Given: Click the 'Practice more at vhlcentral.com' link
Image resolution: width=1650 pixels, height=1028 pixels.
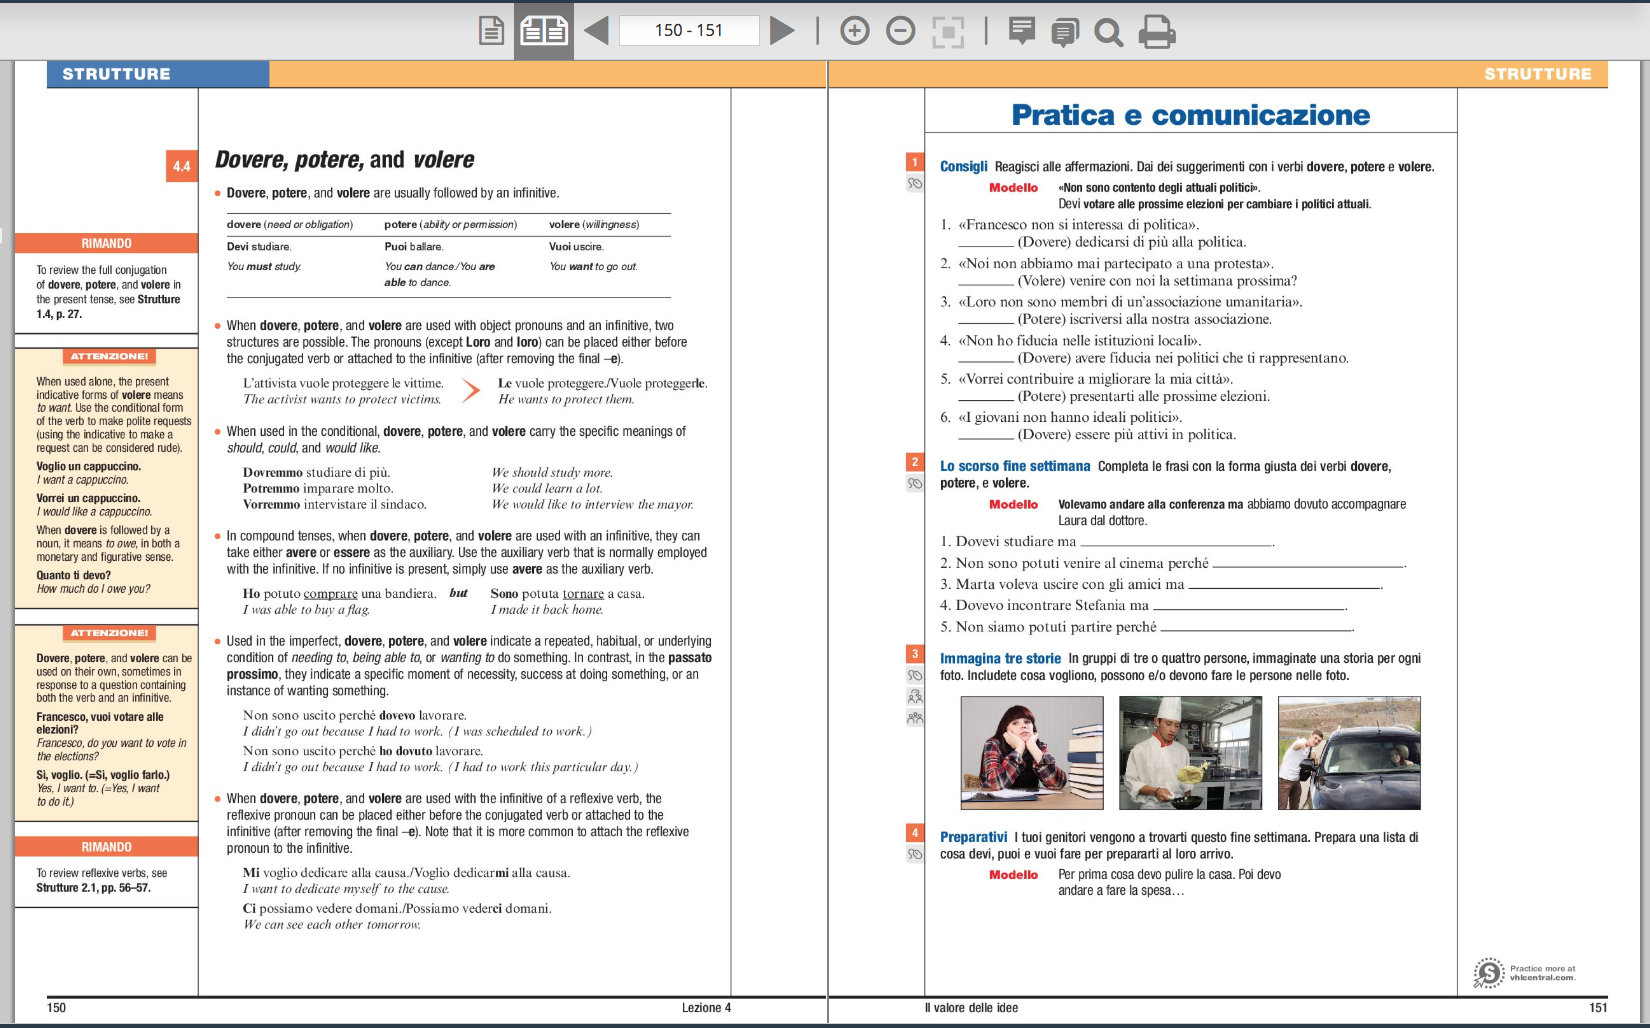Looking at the screenshot, I should (1525, 973).
